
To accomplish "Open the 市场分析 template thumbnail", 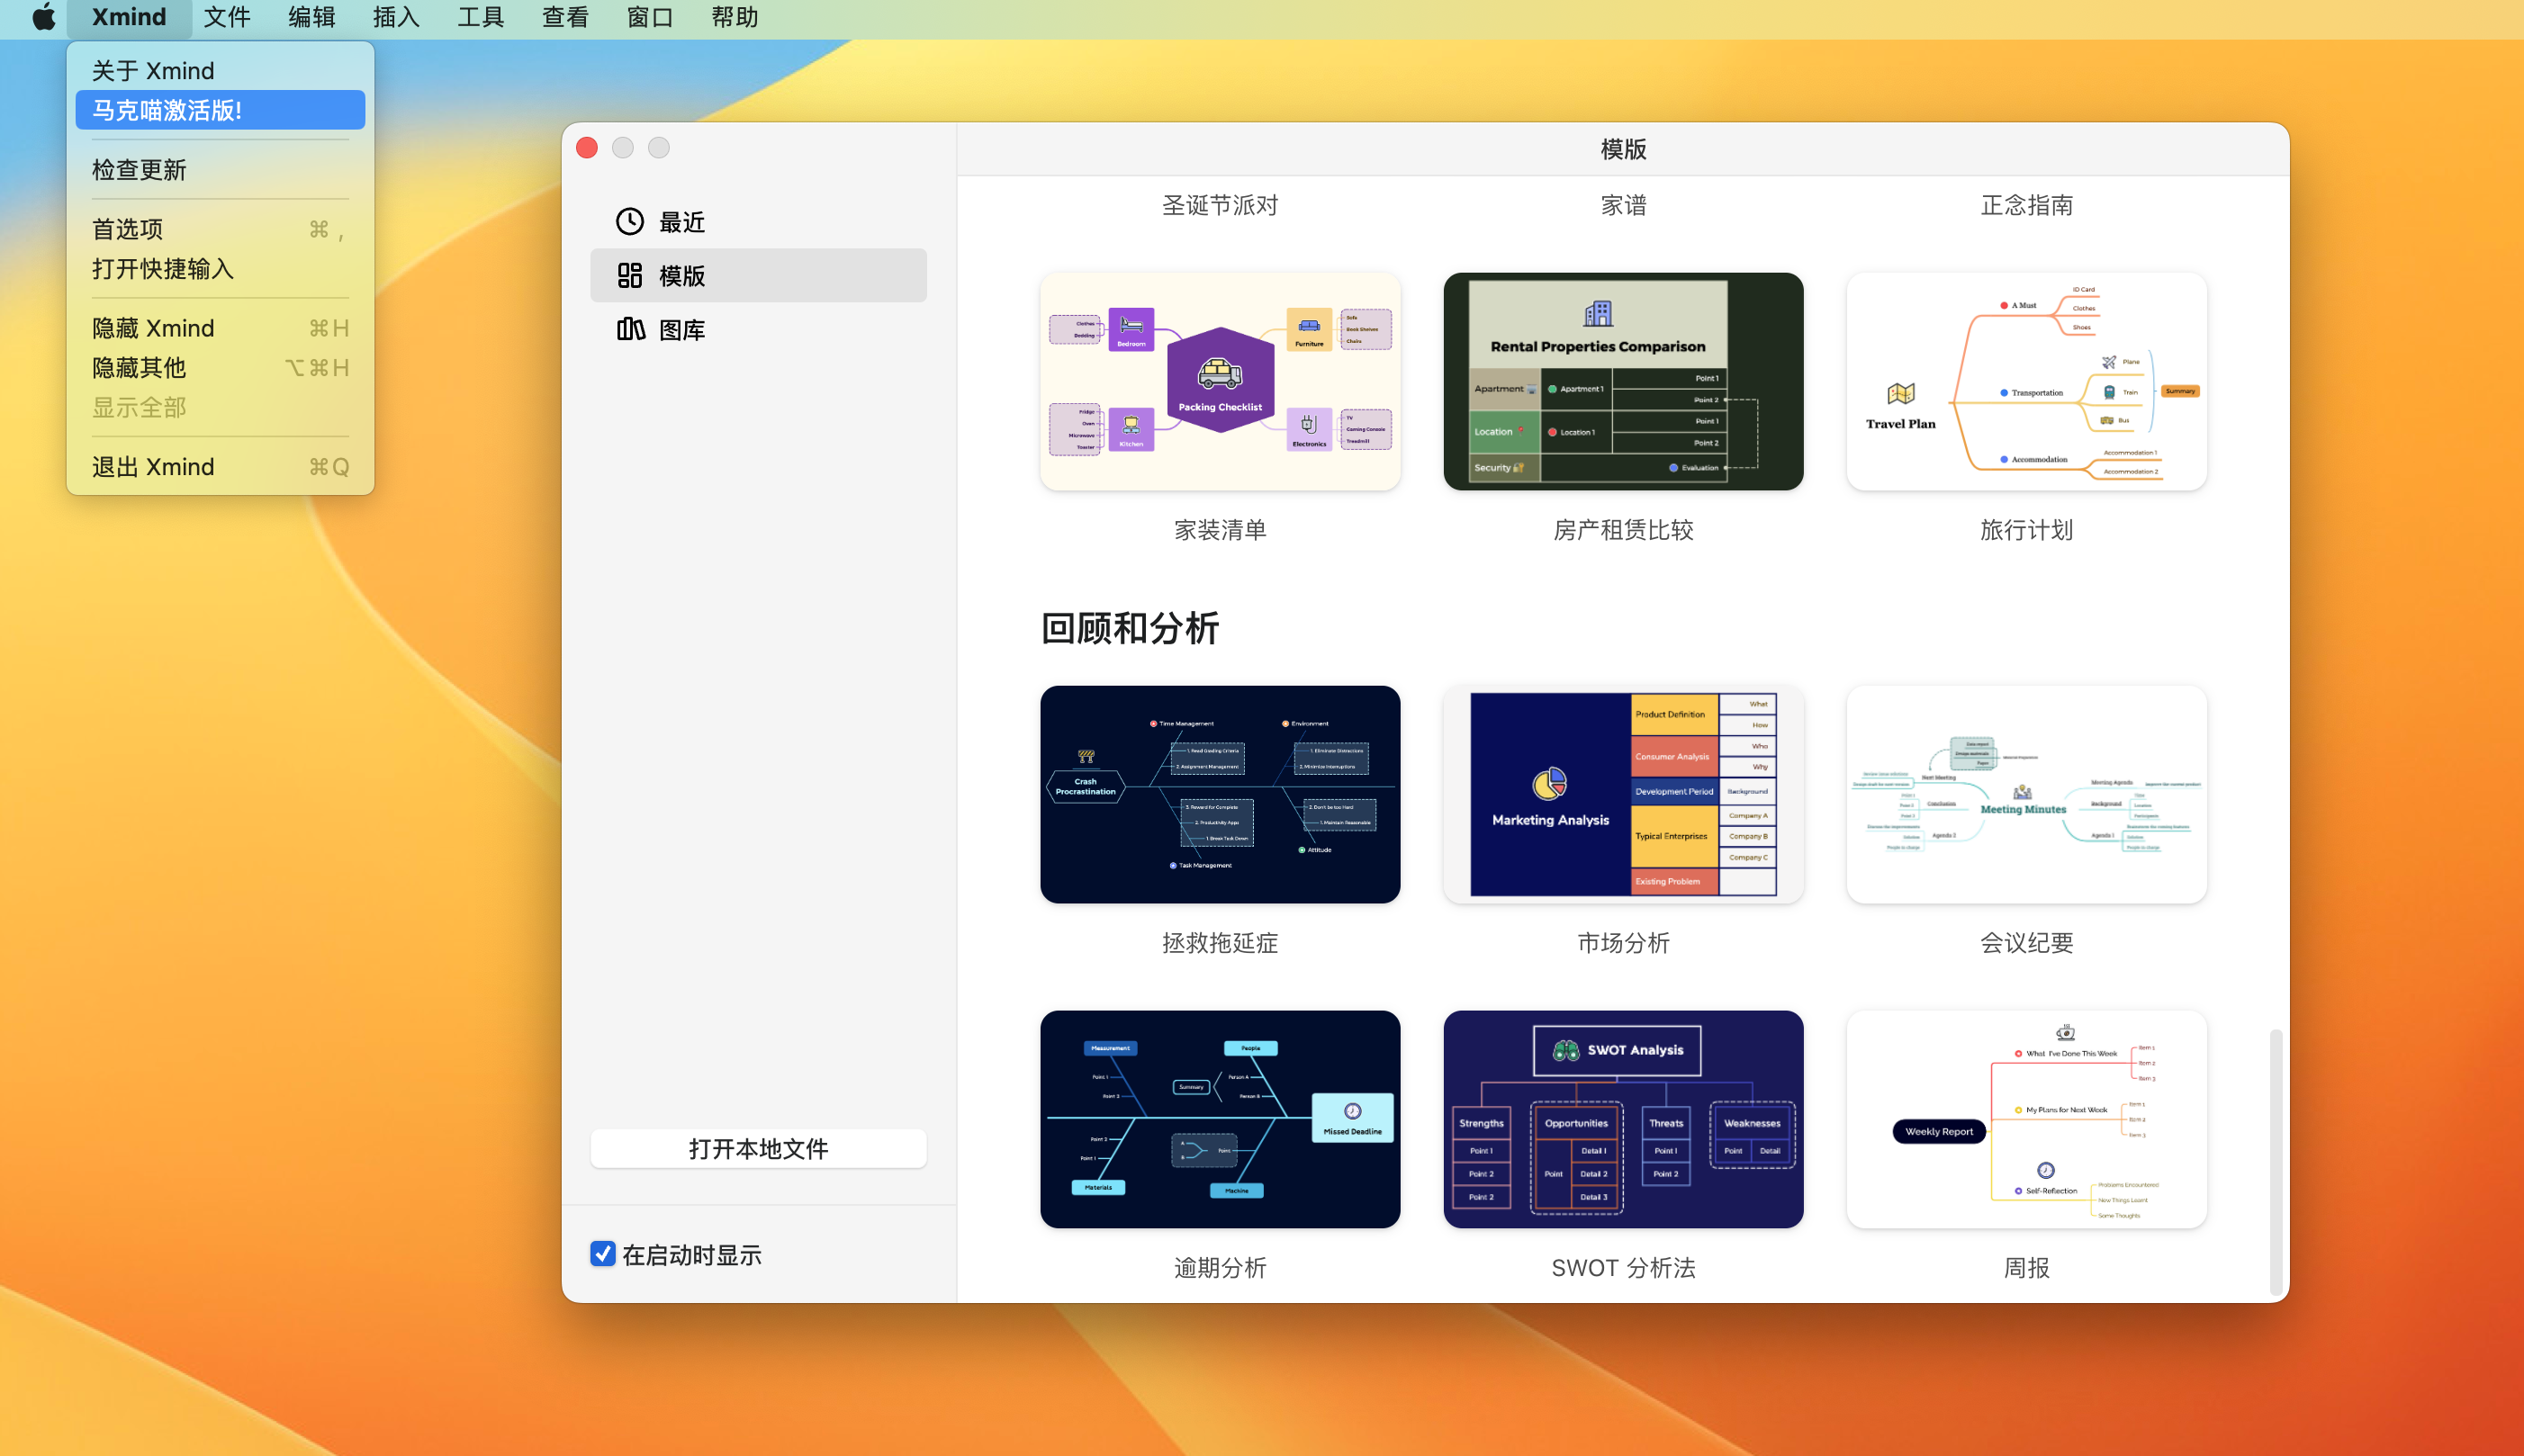I will (x=1622, y=794).
